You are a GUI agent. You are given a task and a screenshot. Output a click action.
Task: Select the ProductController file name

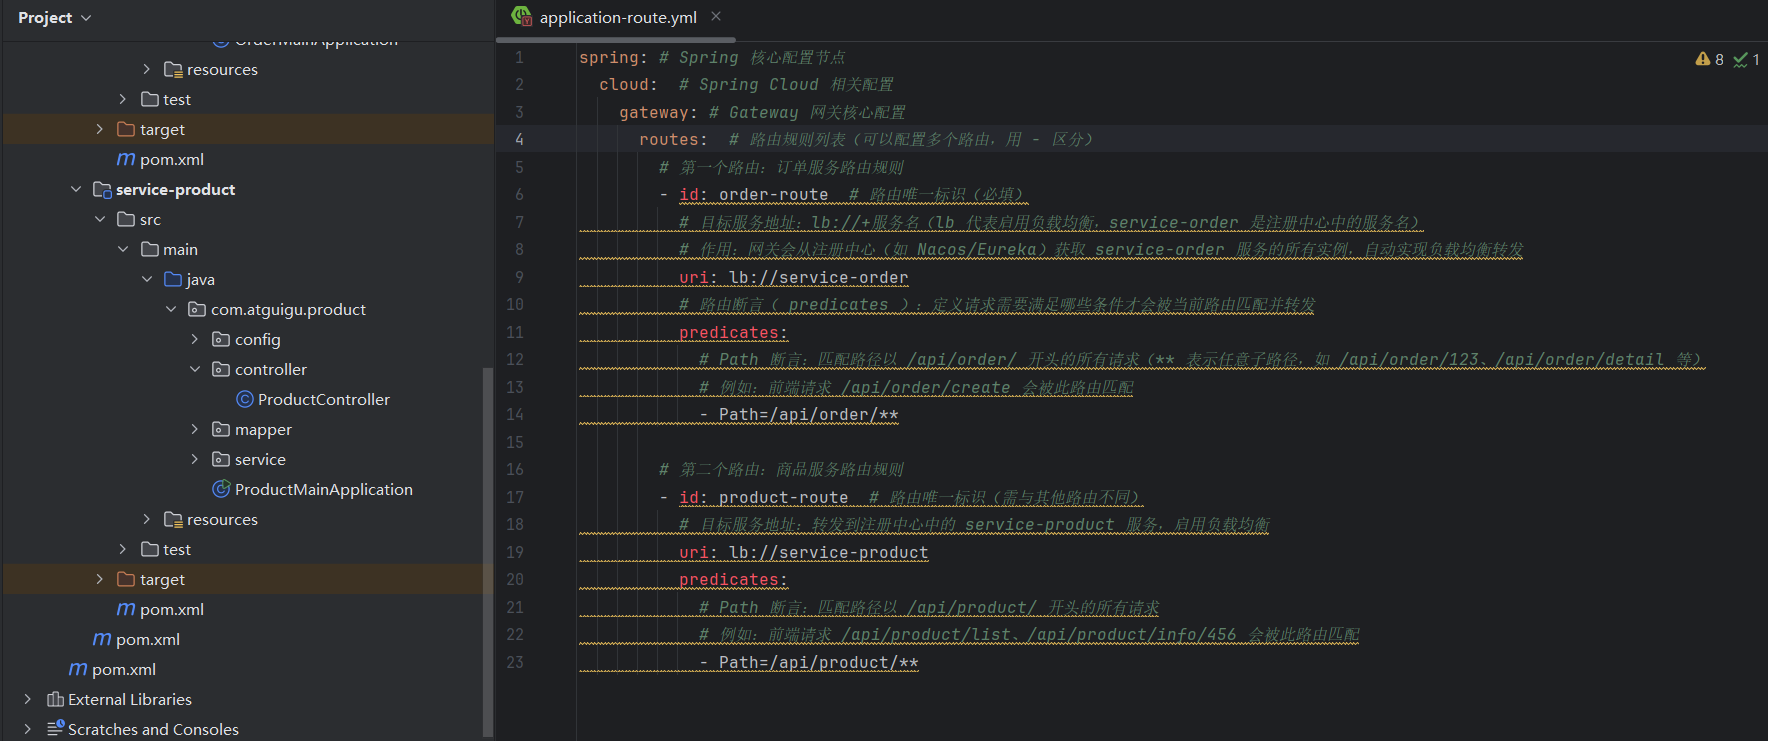[324, 399]
